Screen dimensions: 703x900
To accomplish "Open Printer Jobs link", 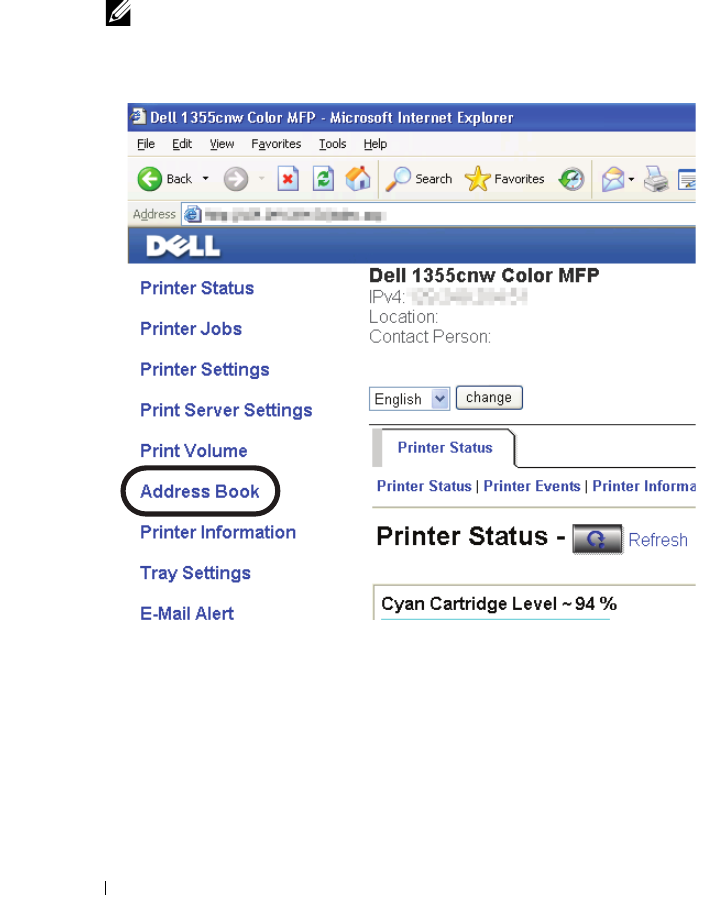I will (x=191, y=329).
